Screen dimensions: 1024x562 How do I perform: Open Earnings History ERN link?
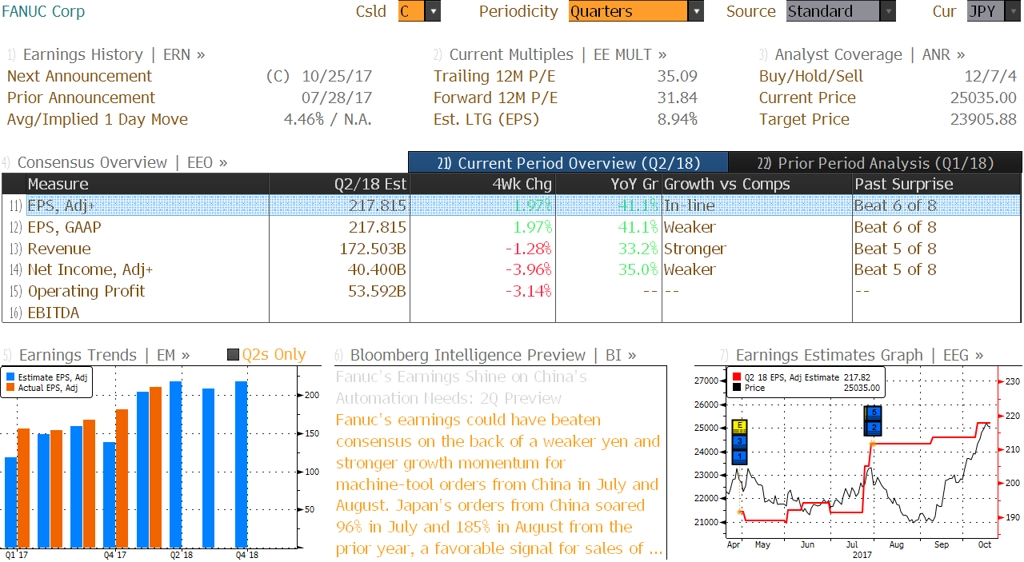tap(114, 55)
